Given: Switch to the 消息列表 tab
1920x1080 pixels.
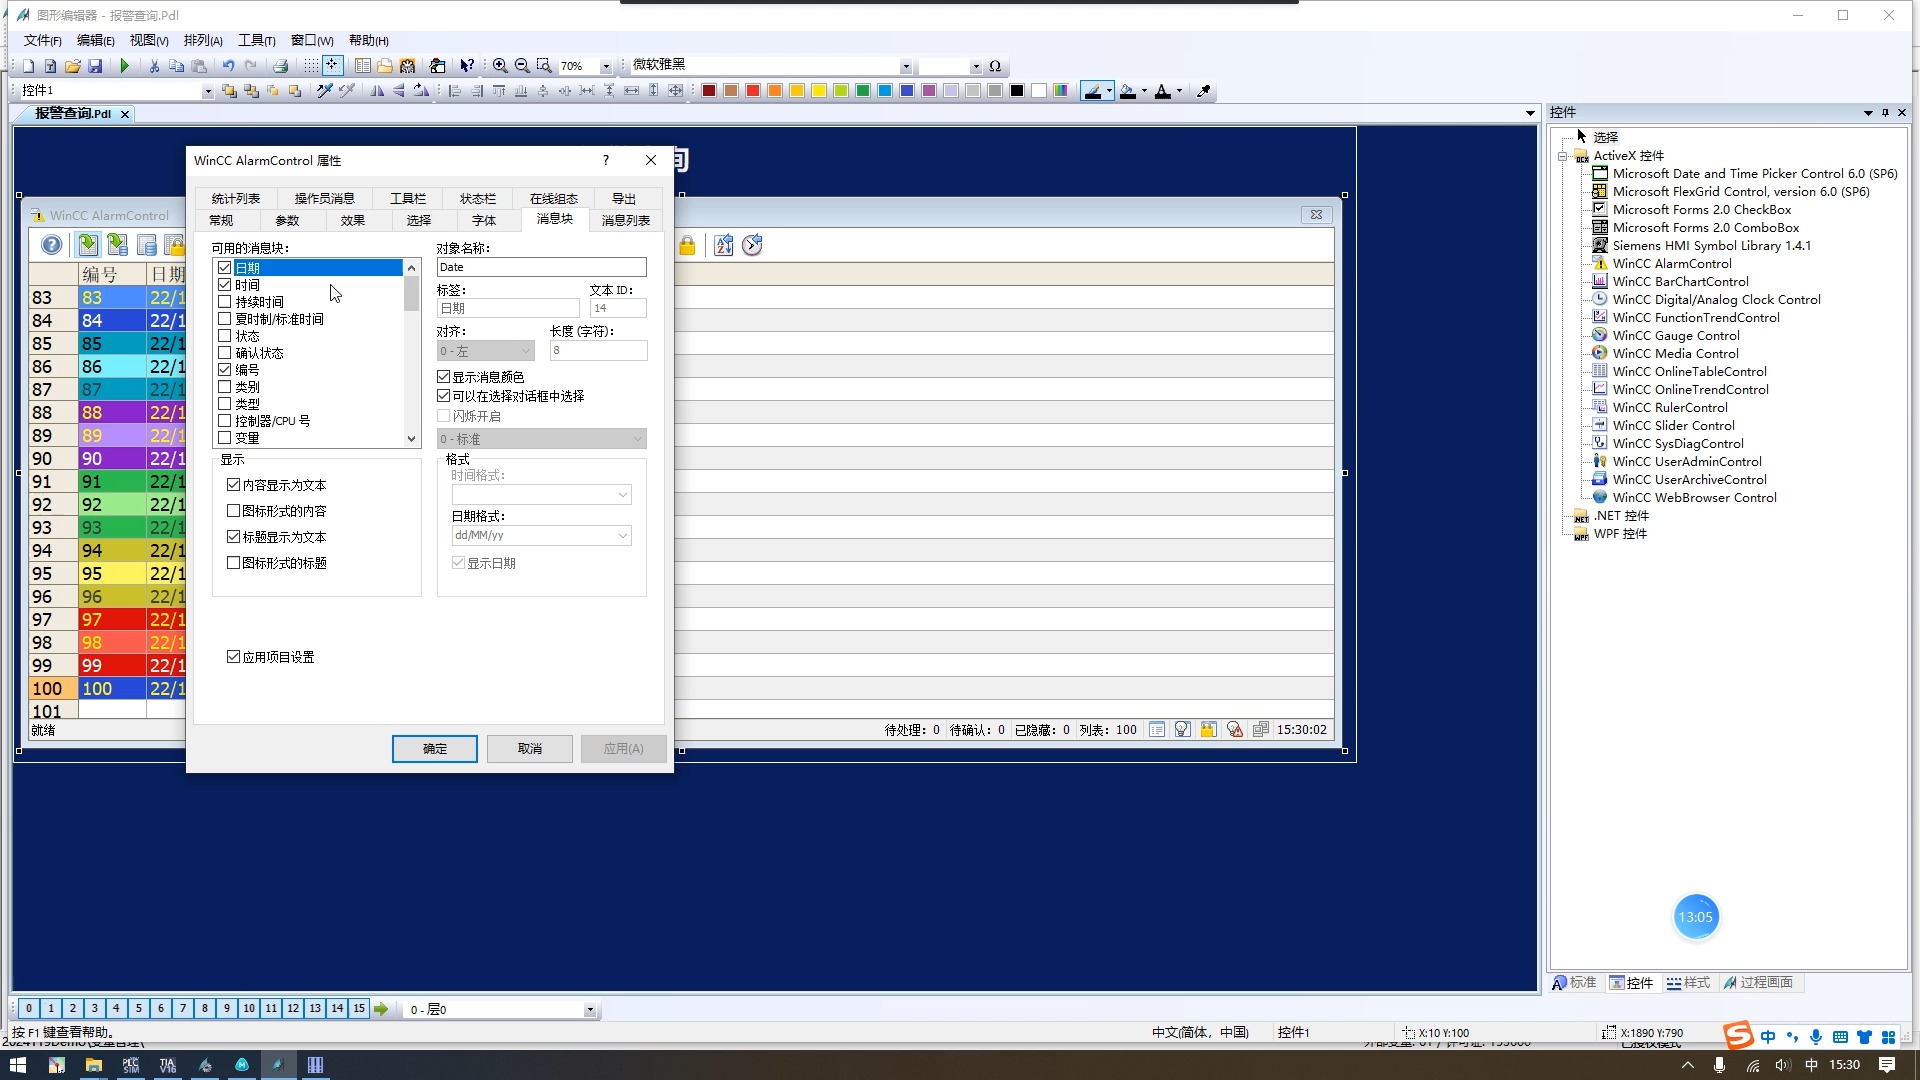Looking at the screenshot, I should 625,220.
